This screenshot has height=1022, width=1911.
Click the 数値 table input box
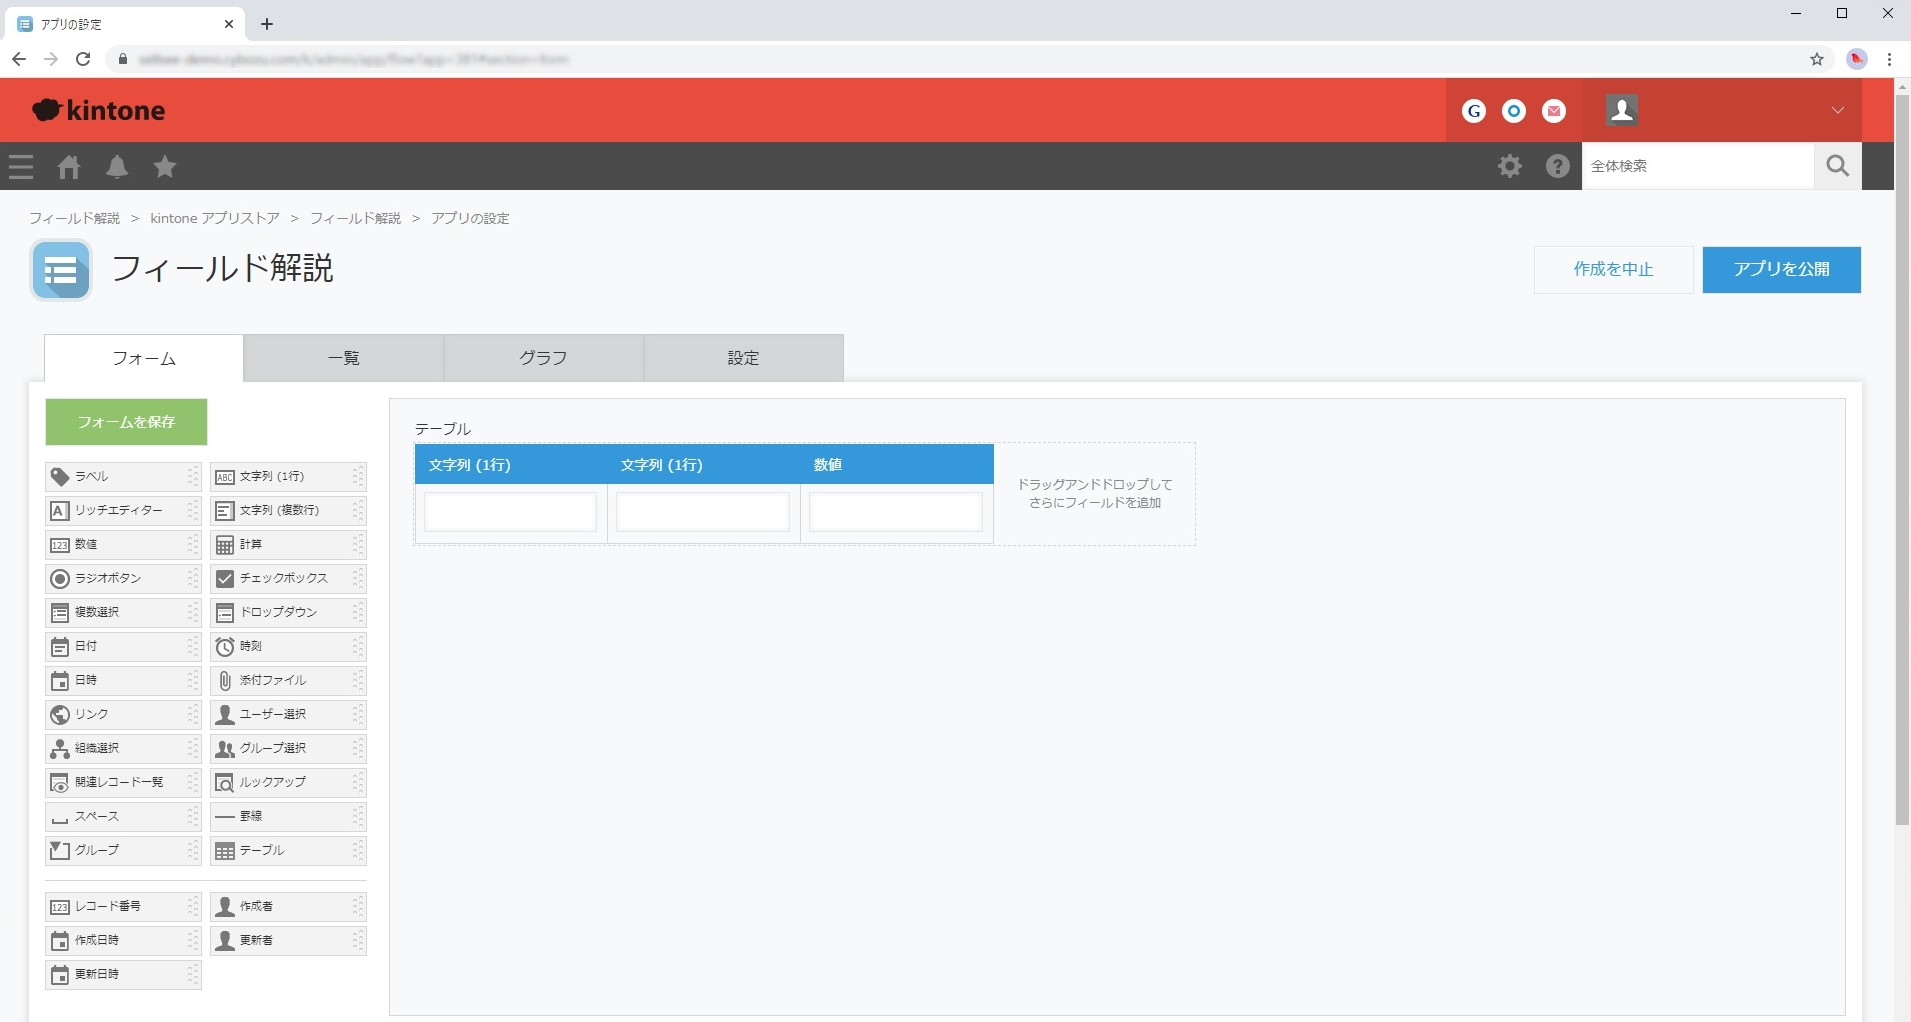896,512
